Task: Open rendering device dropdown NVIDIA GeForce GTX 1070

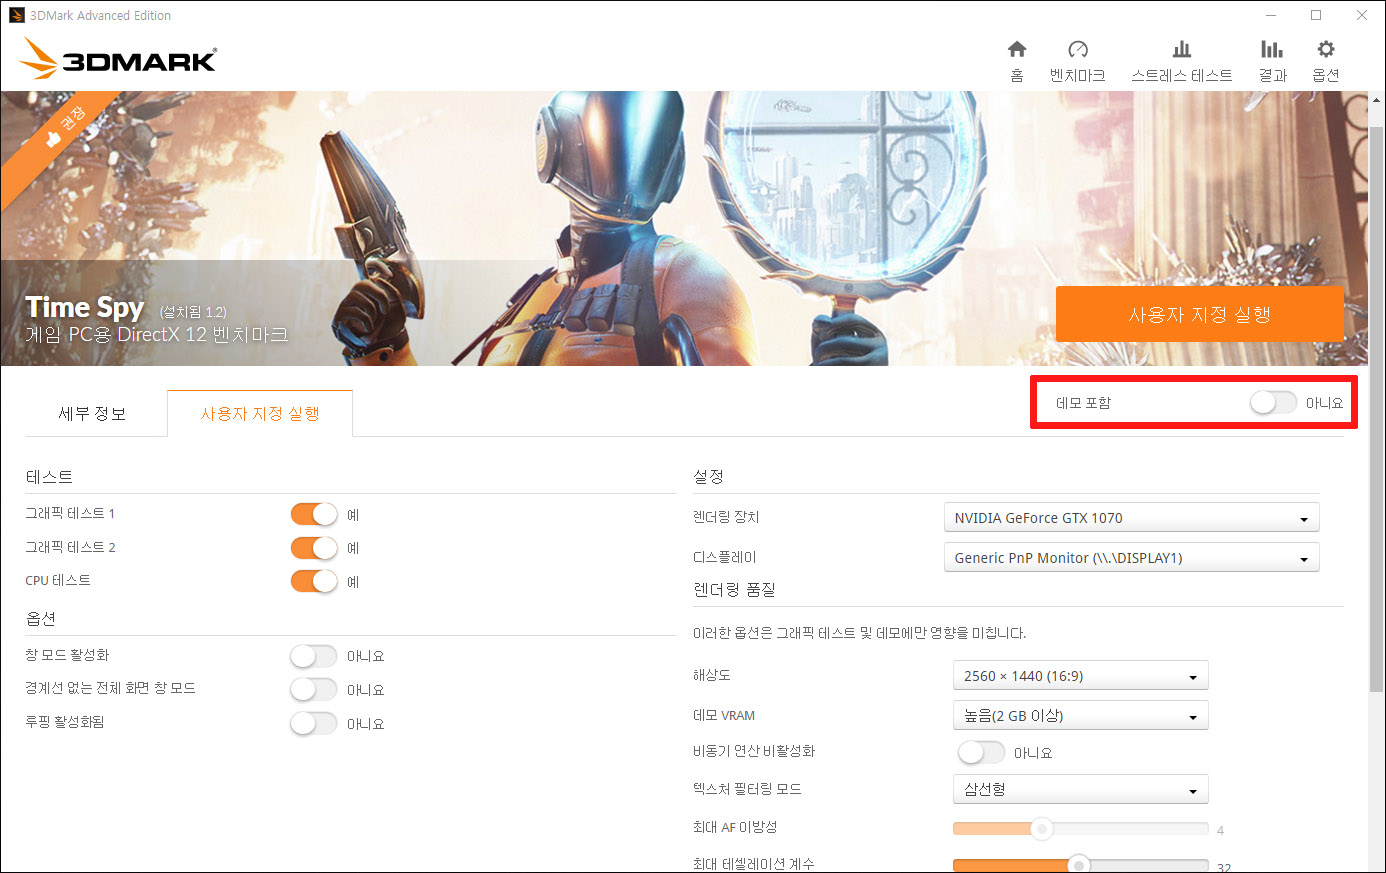Action: 1131,518
